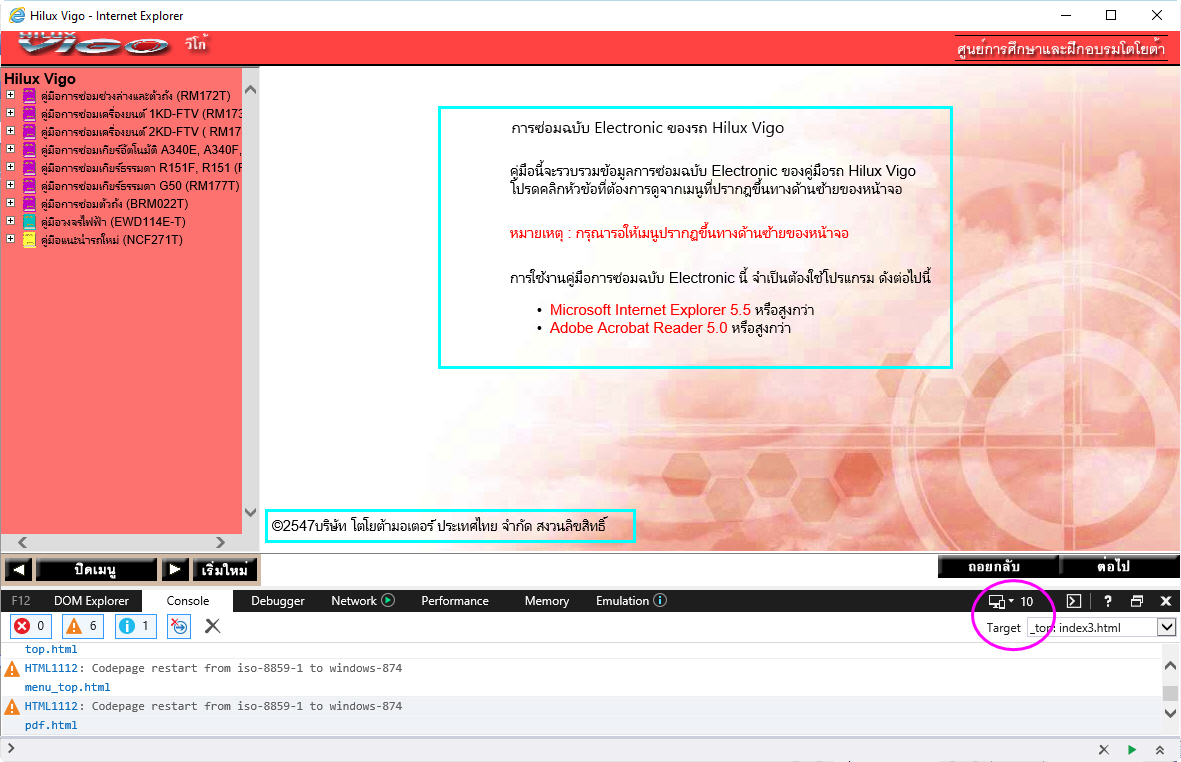Expand the 2KD-FTV engine manual node

(x=11, y=131)
